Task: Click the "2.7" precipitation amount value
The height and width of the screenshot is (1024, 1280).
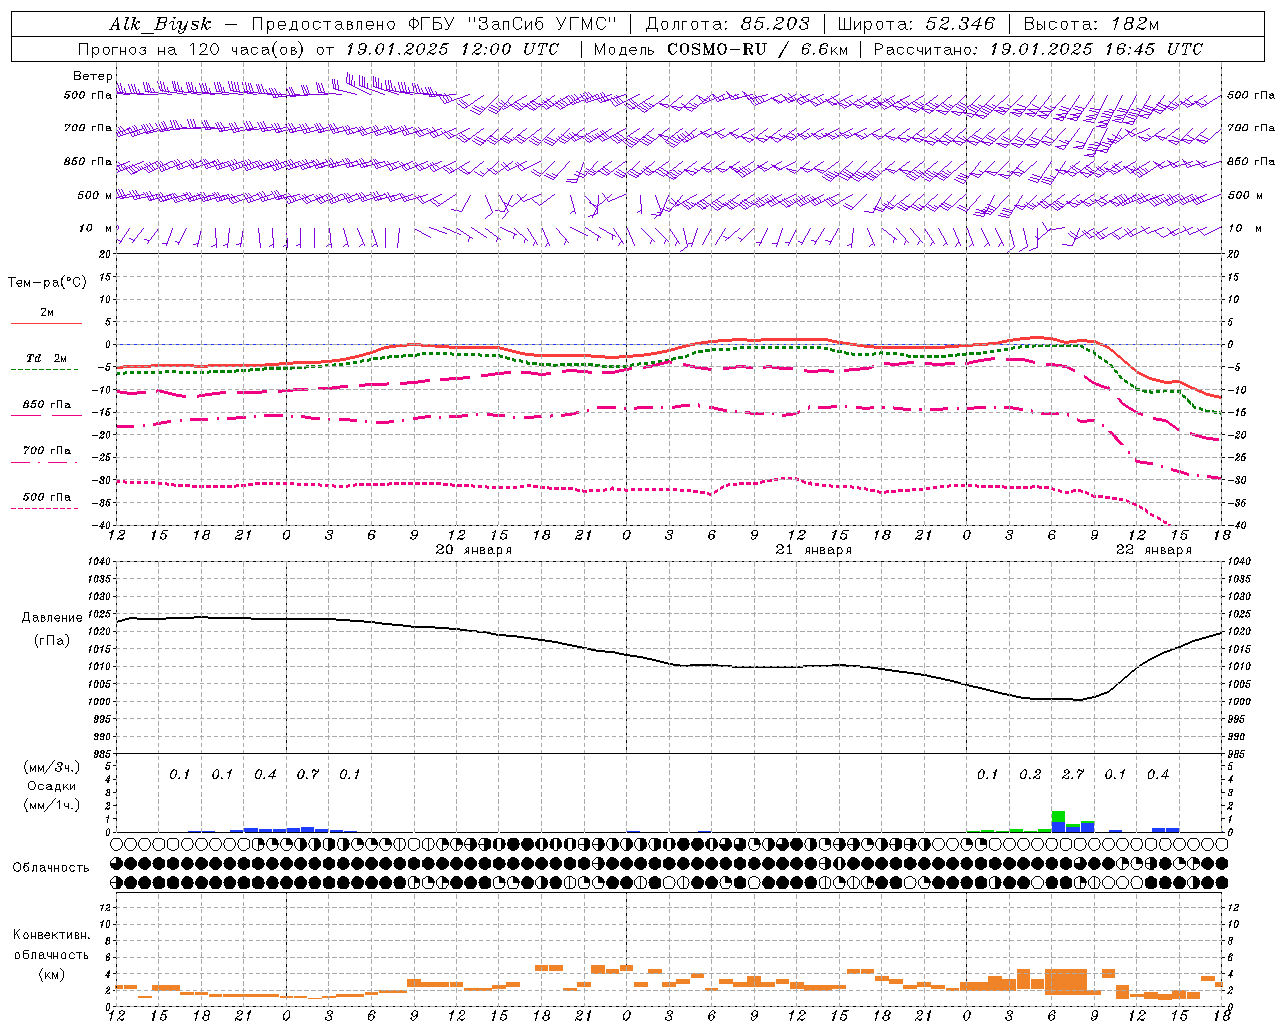Action: coord(1073,775)
